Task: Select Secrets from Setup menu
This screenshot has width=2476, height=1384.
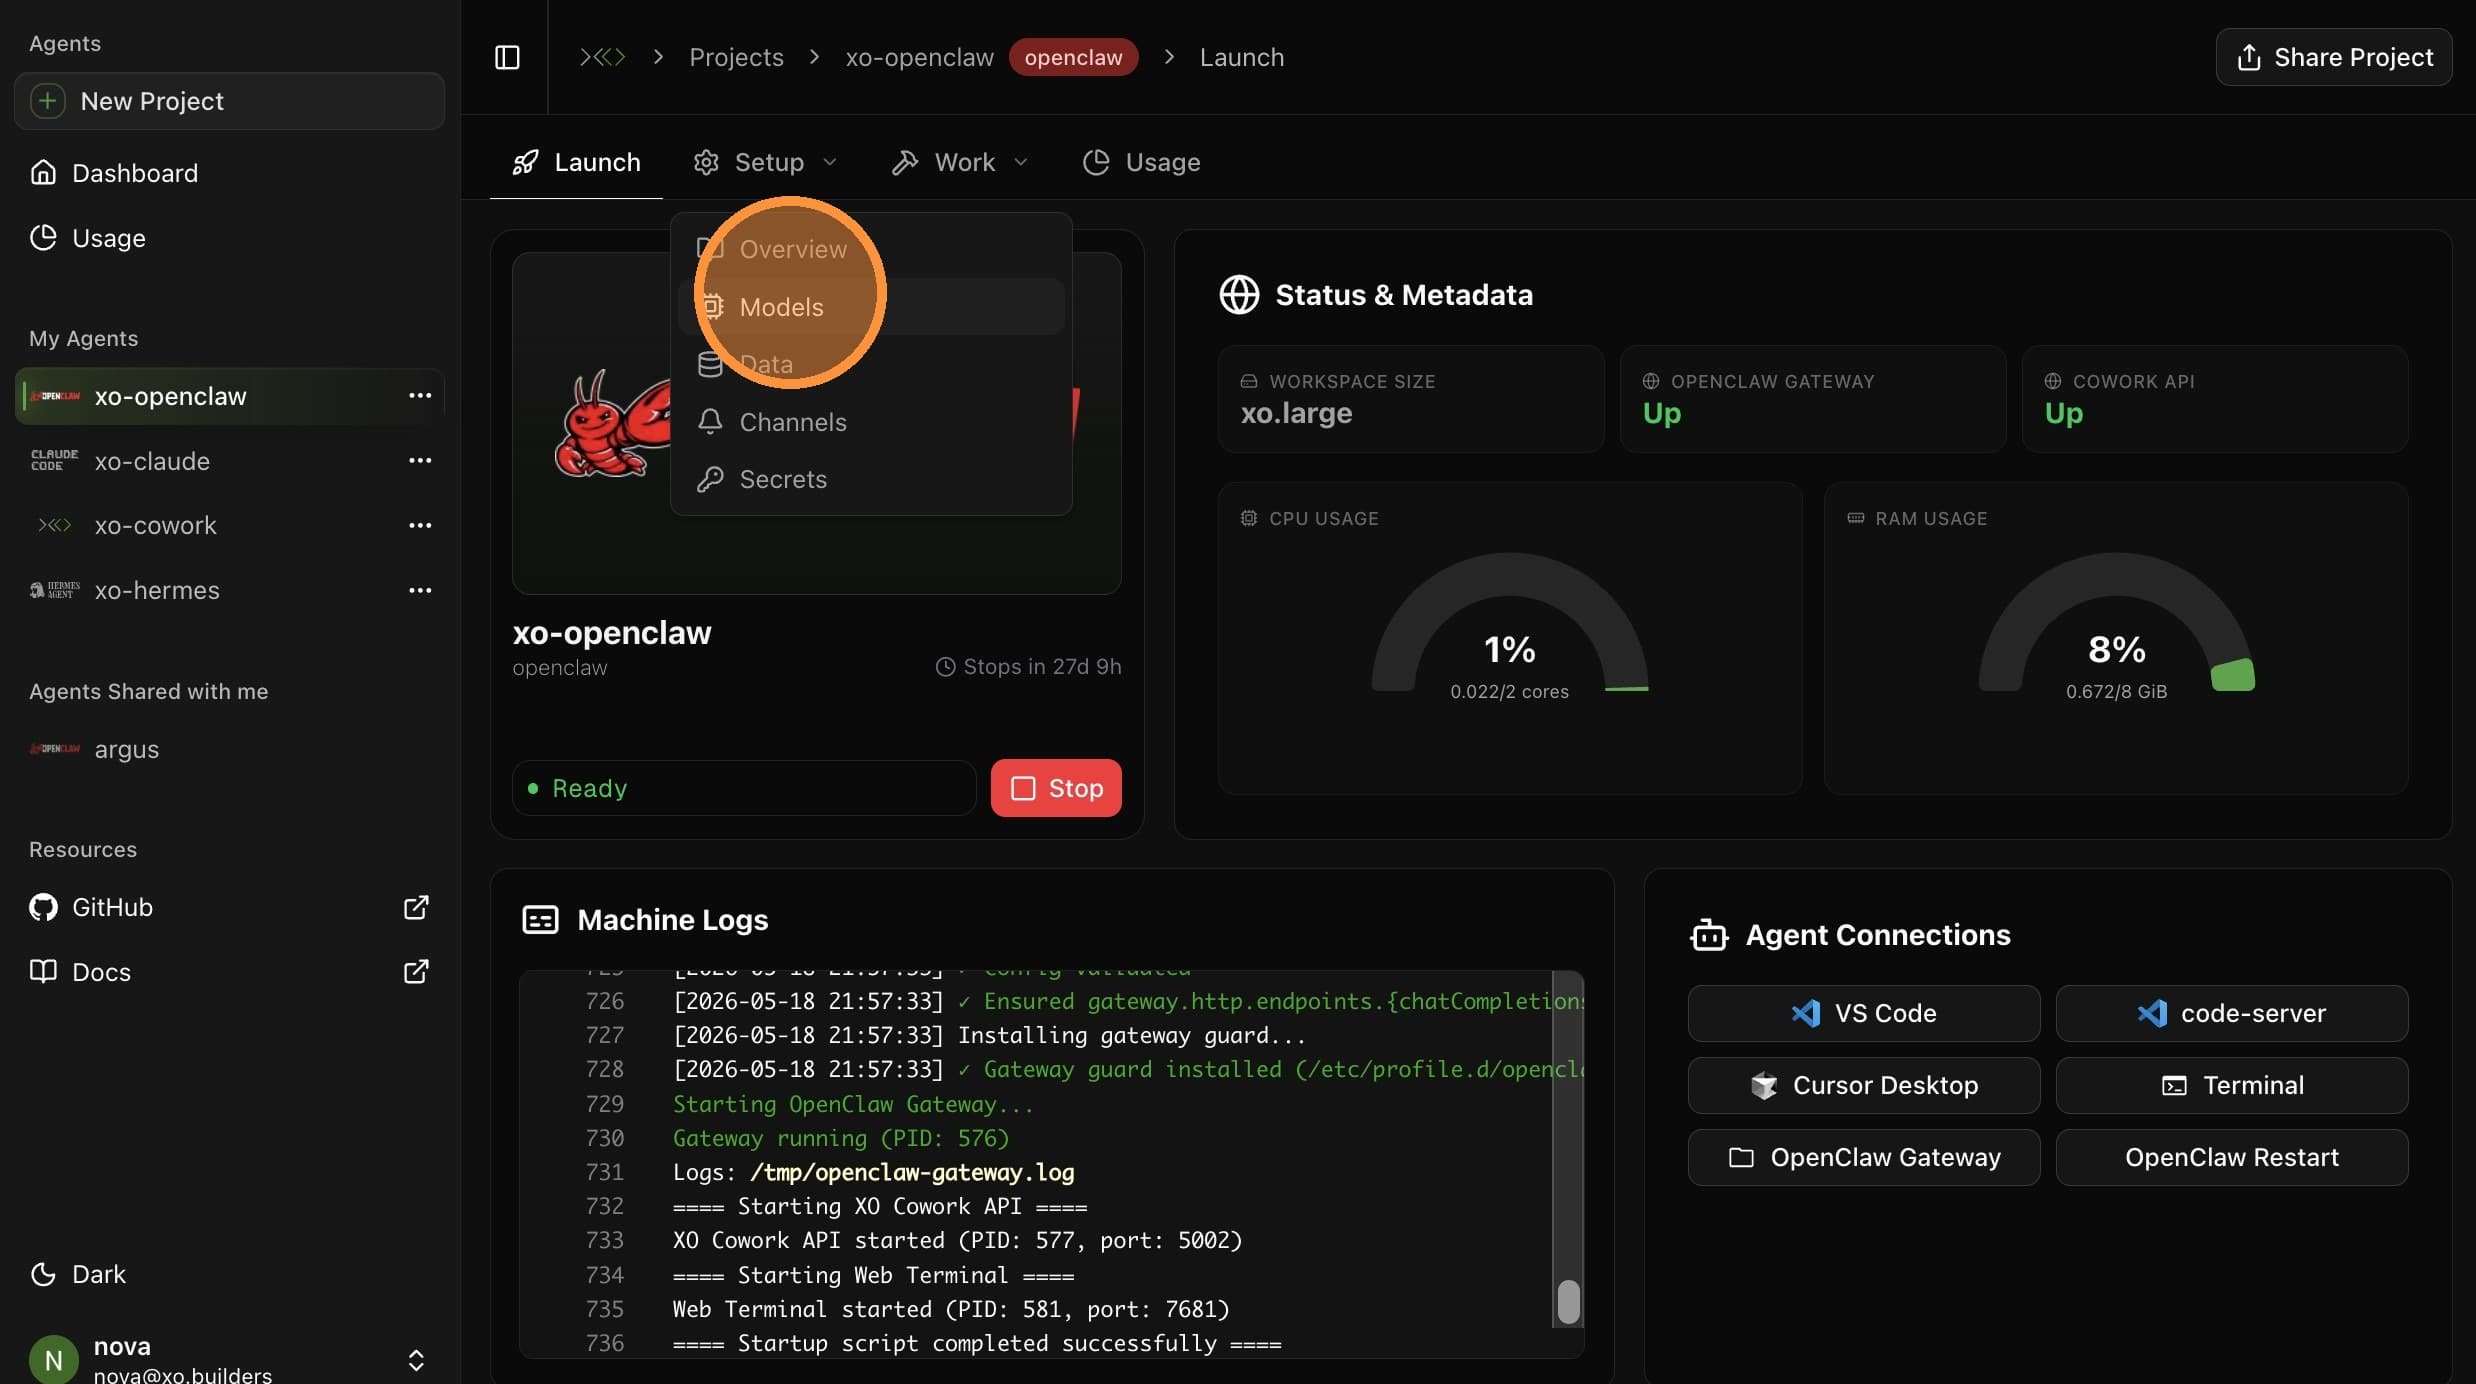Action: pyautogui.click(x=871, y=479)
